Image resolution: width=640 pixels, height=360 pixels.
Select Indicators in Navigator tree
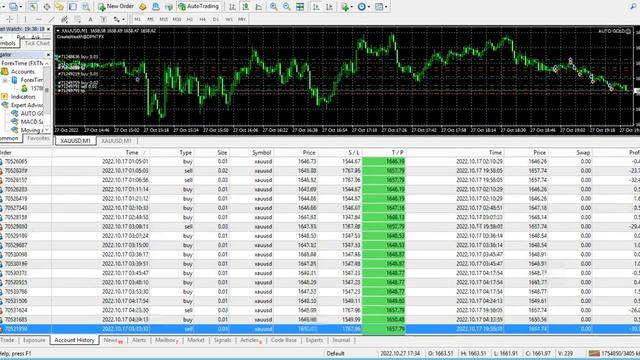[x=23, y=97]
